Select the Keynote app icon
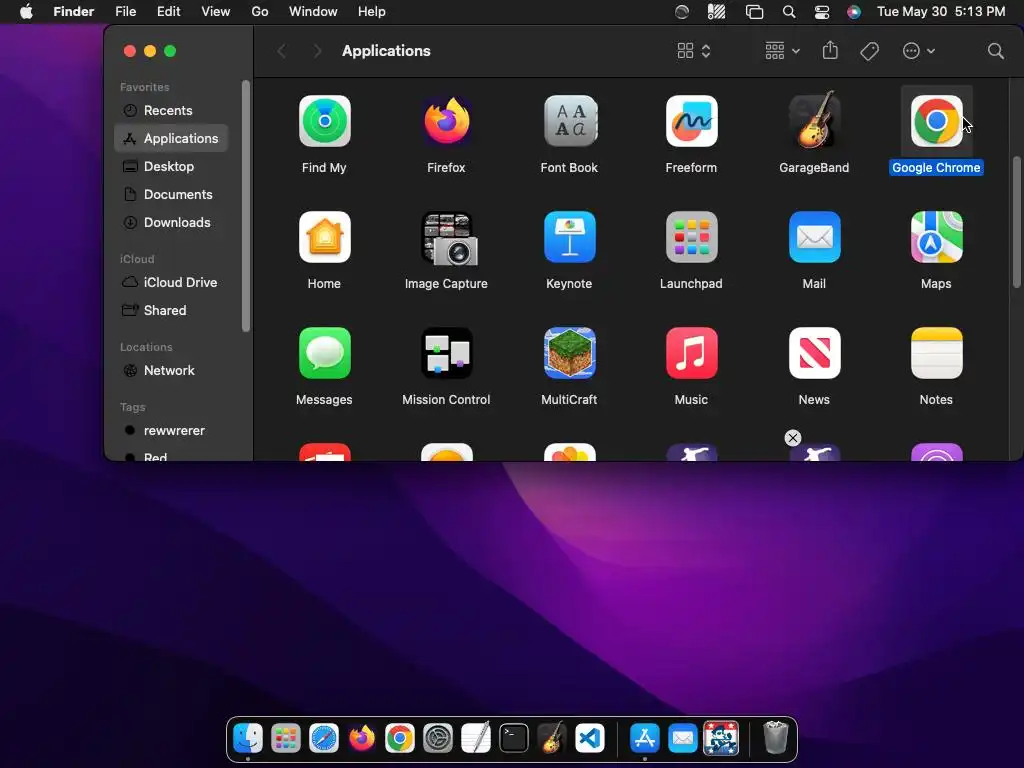Screen dimensions: 1024x768 tap(569, 237)
